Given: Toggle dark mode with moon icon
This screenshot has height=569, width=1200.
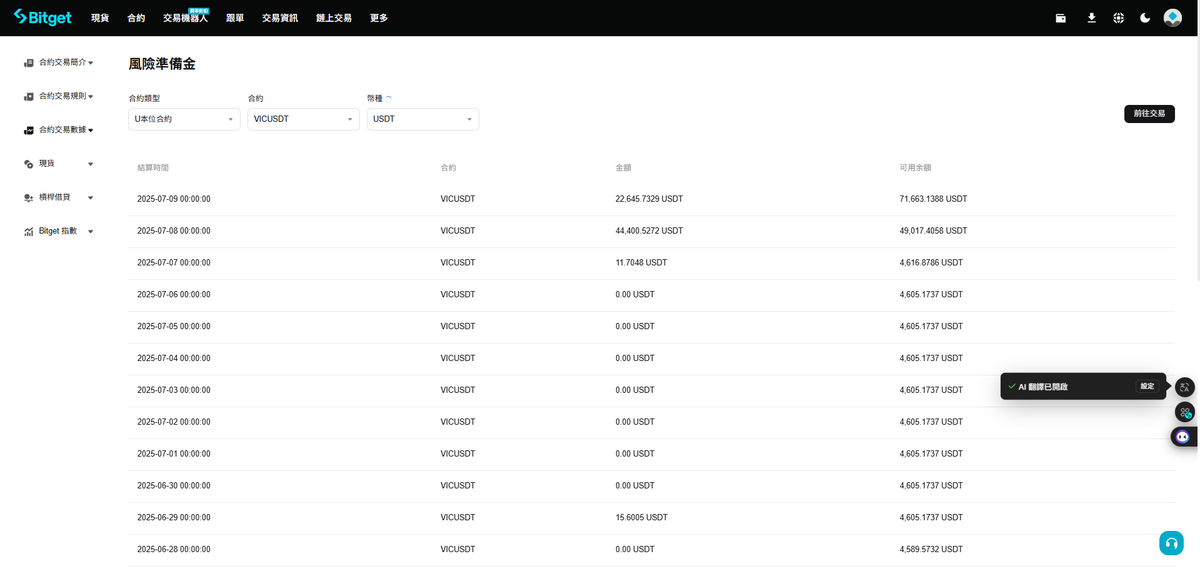Looking at the screenshot, I should (x=1145, y=18).
